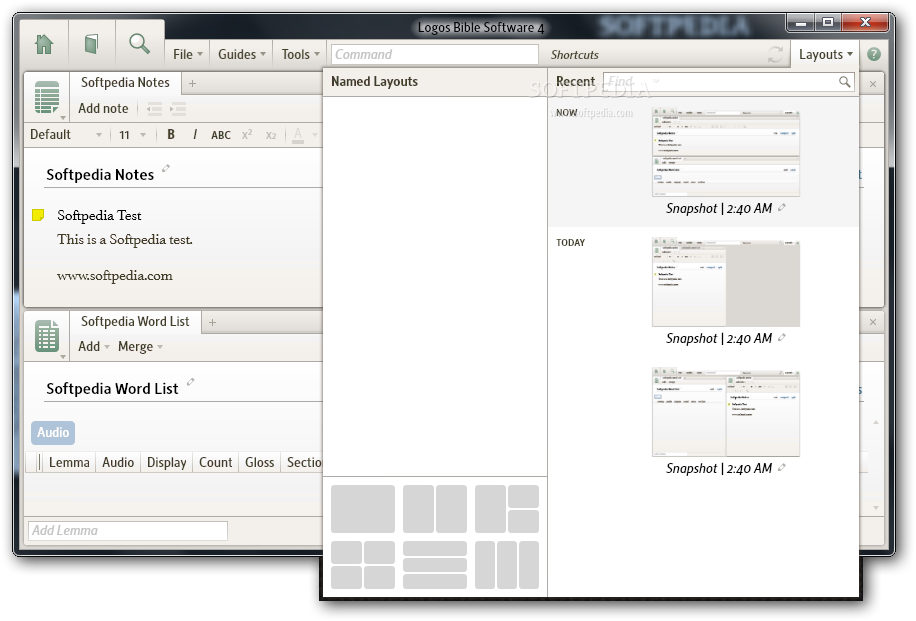Image resolution: width=916 pixels, height=621 pixels.
Task: Close the top right panel
Action: tap(873, 84)
